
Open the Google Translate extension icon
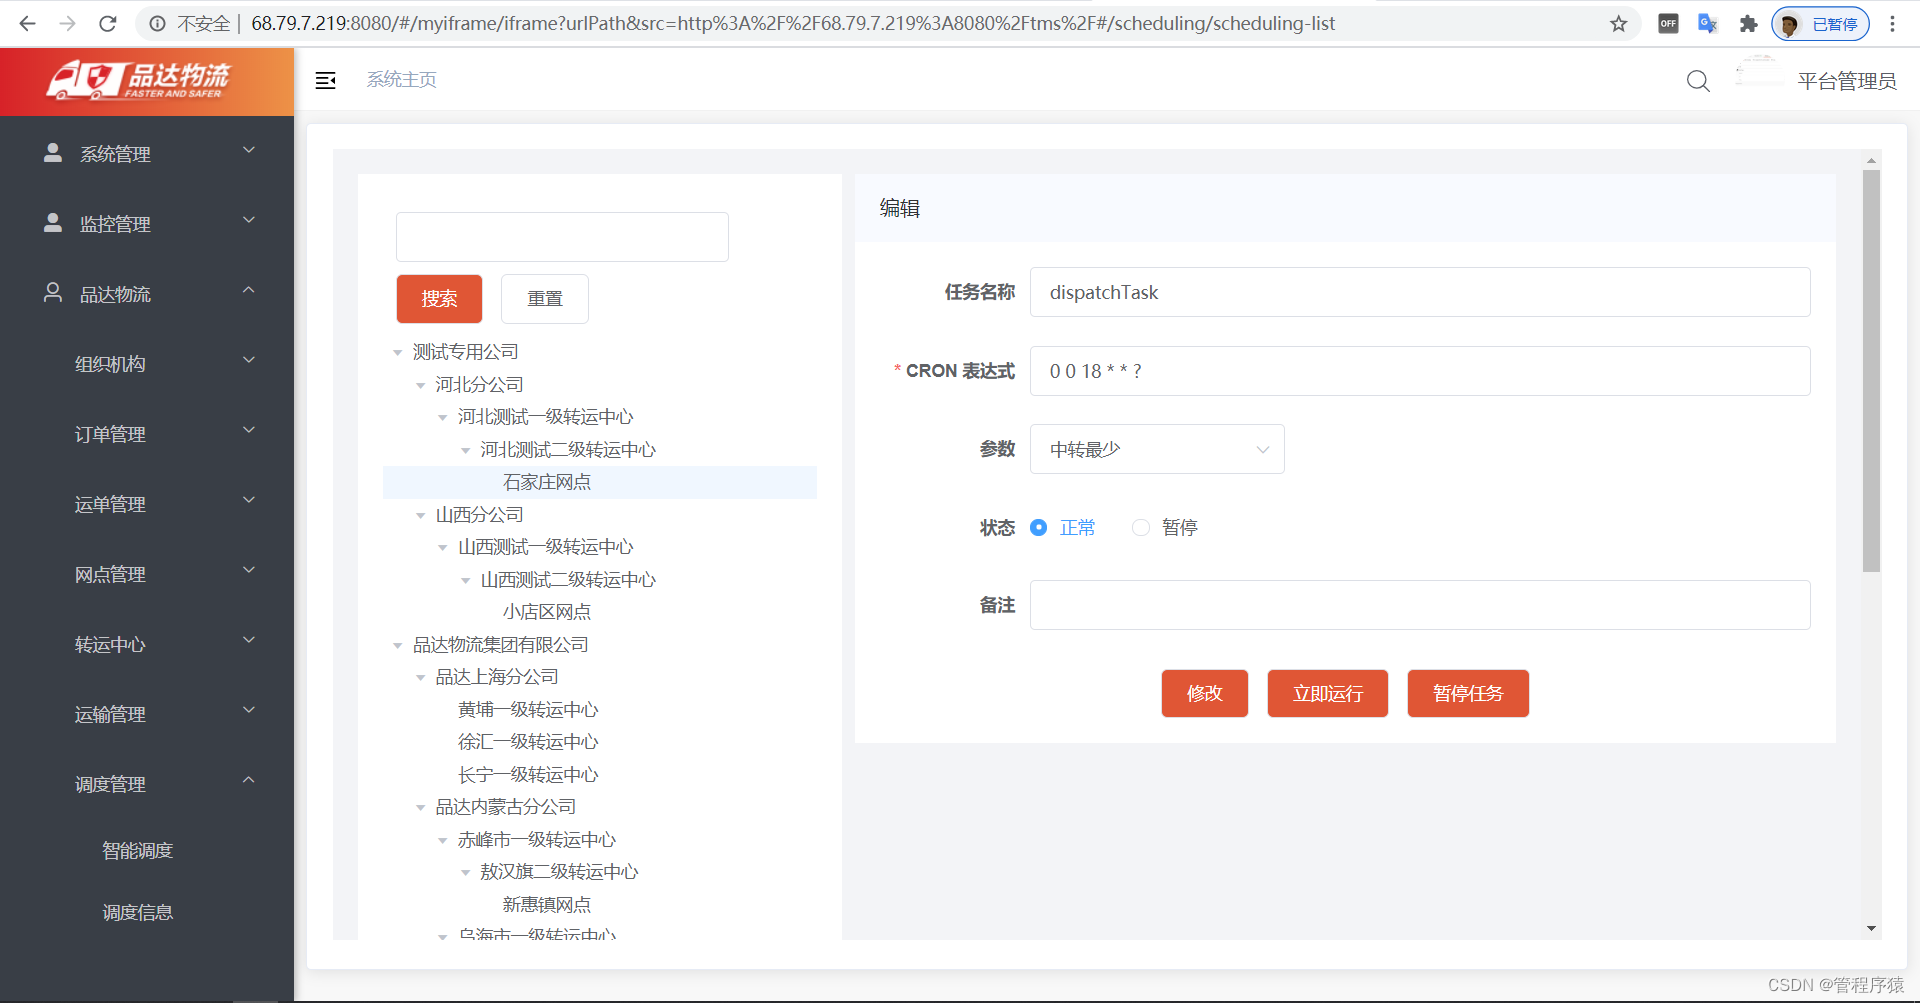1706,23
